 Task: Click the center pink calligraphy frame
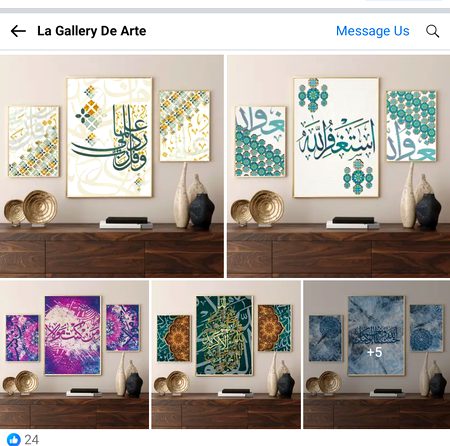point(73,335)
